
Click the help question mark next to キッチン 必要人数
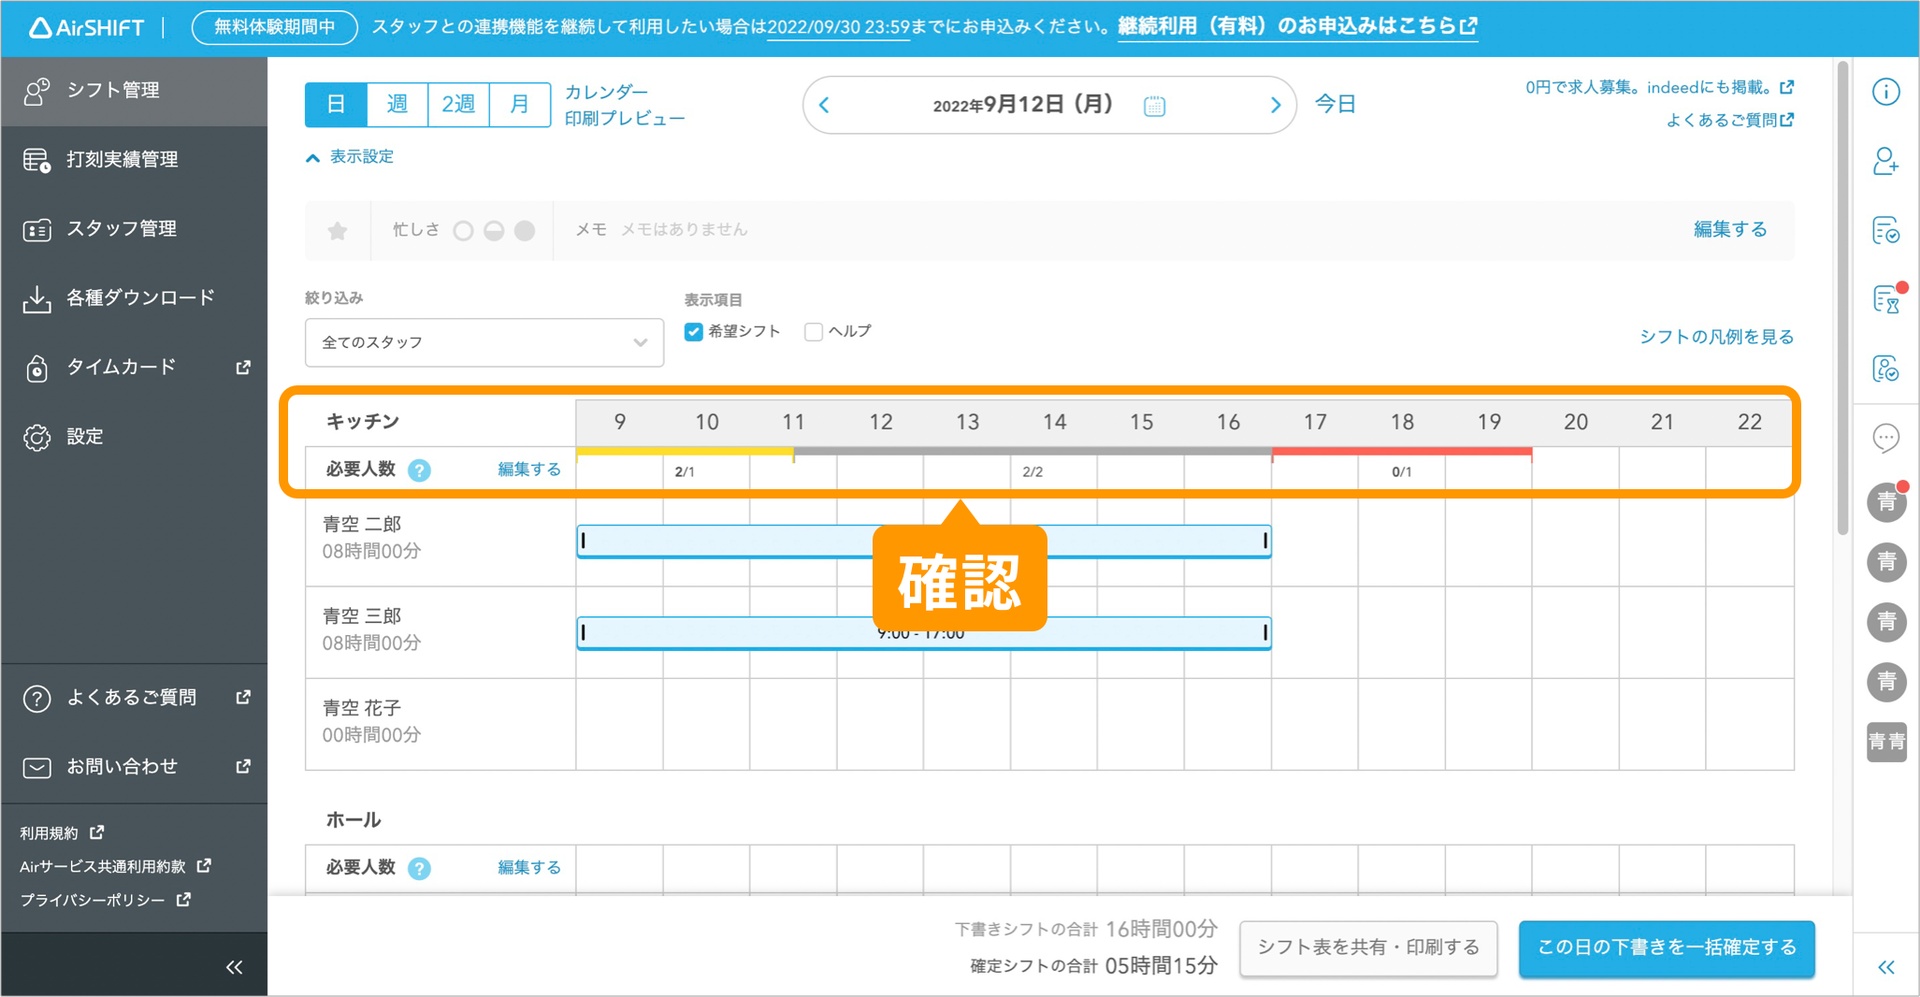(x=420, y=470)
